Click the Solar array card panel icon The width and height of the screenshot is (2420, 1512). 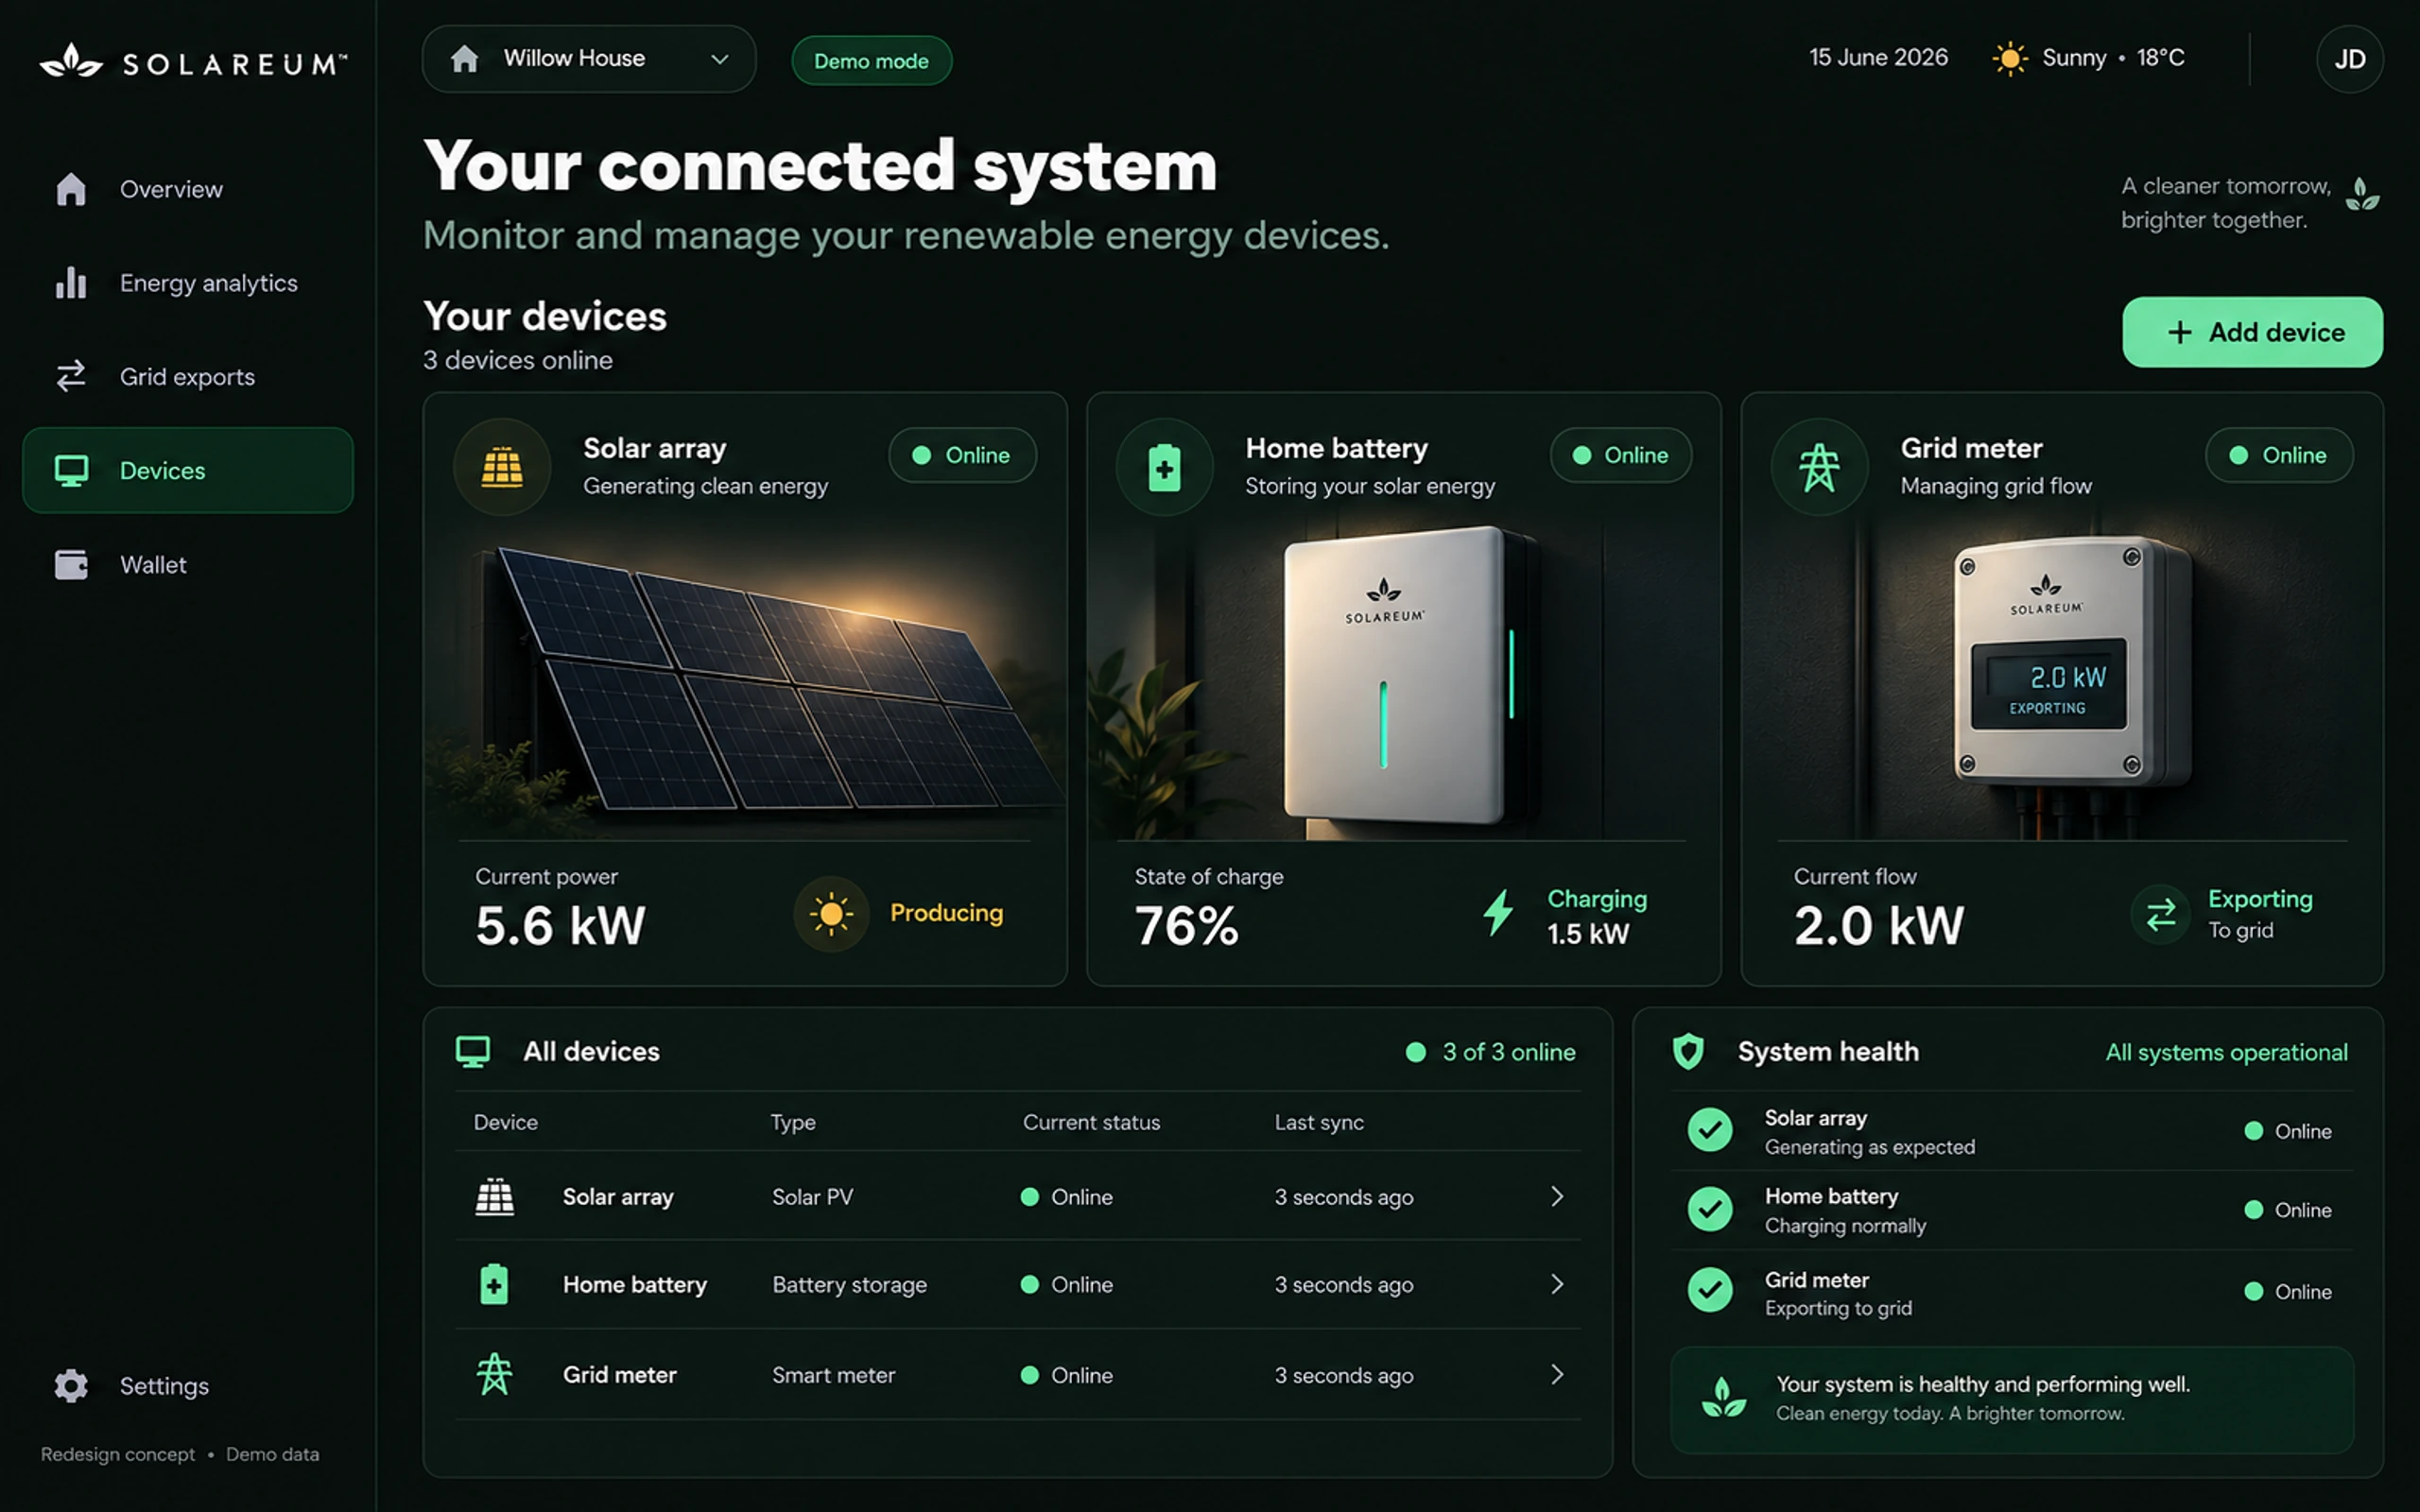(502, 467)
